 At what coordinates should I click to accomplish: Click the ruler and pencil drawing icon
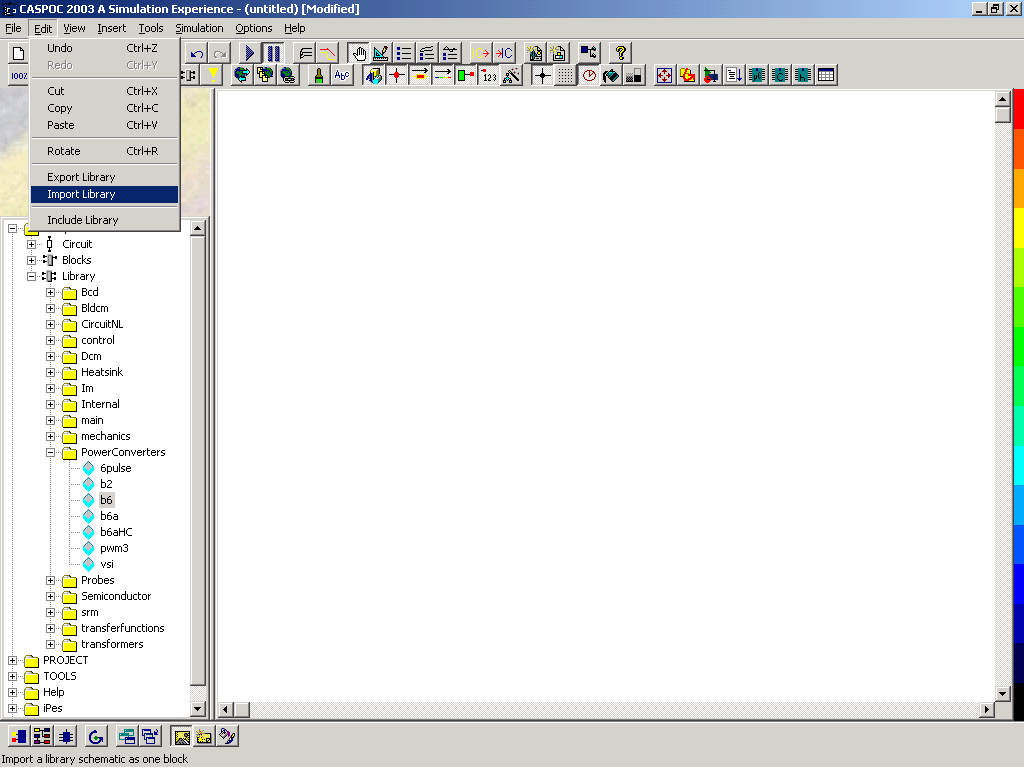381,54
